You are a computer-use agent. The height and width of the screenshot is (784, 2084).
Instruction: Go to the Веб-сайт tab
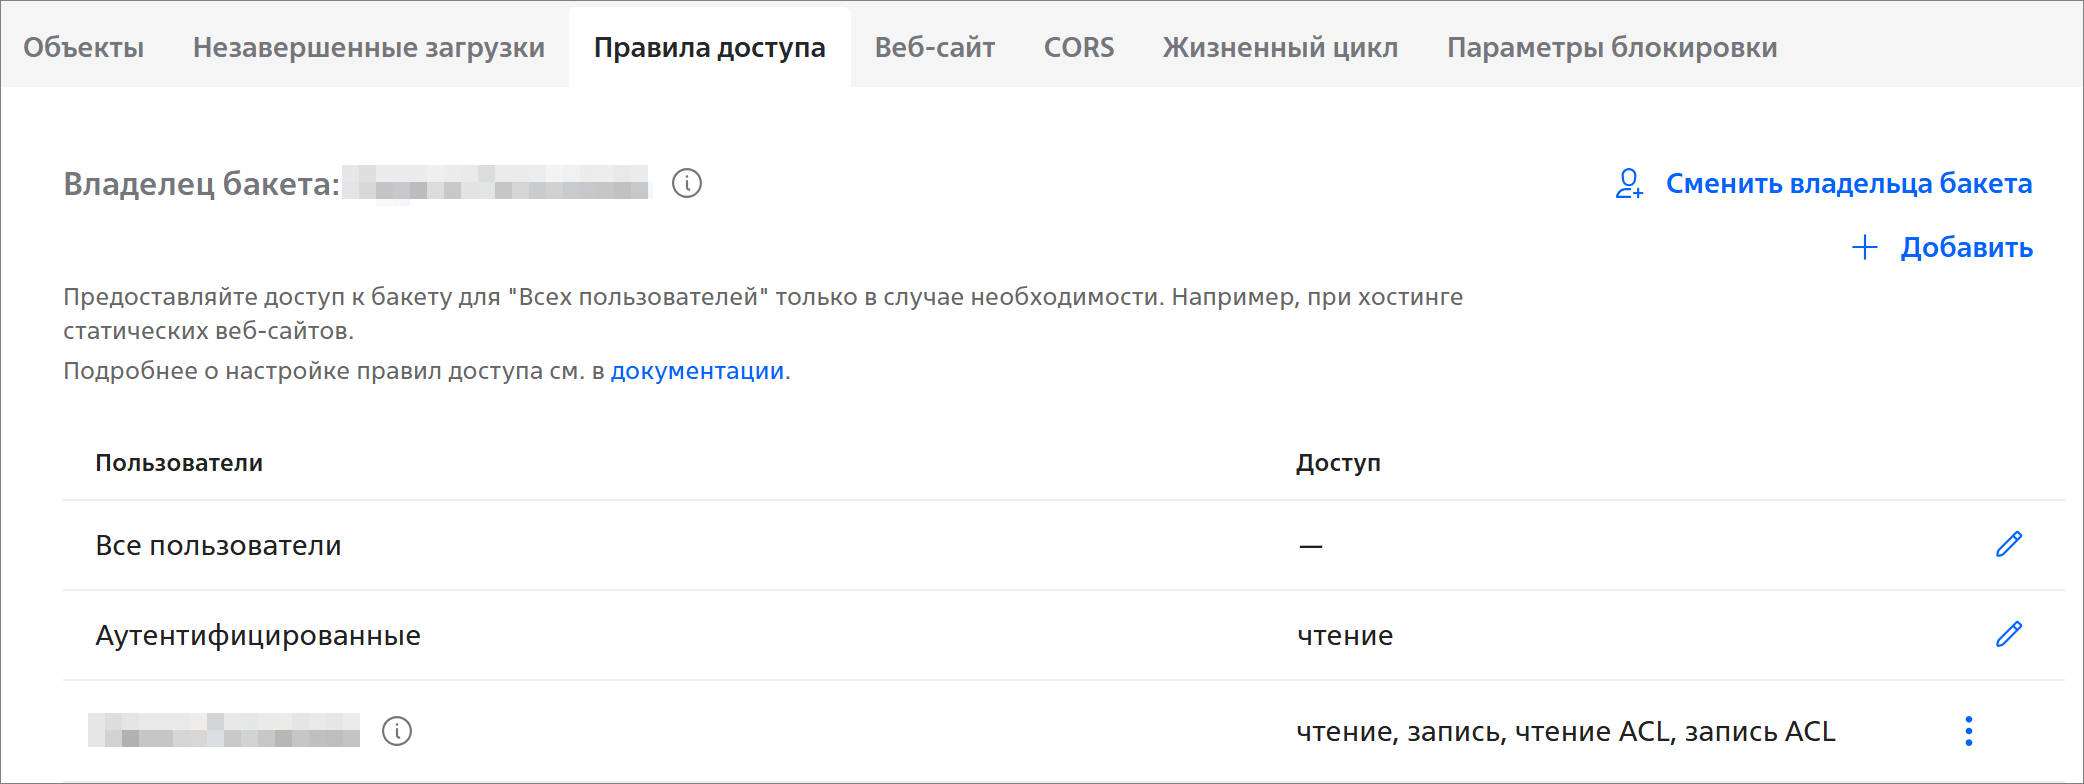tap(935, 47)
